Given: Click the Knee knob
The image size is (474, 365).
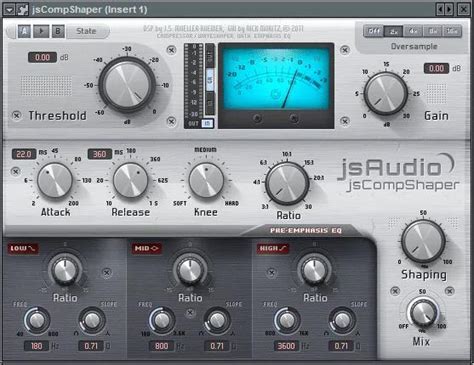Looking at the screenshot, I should tap(206, 180).
